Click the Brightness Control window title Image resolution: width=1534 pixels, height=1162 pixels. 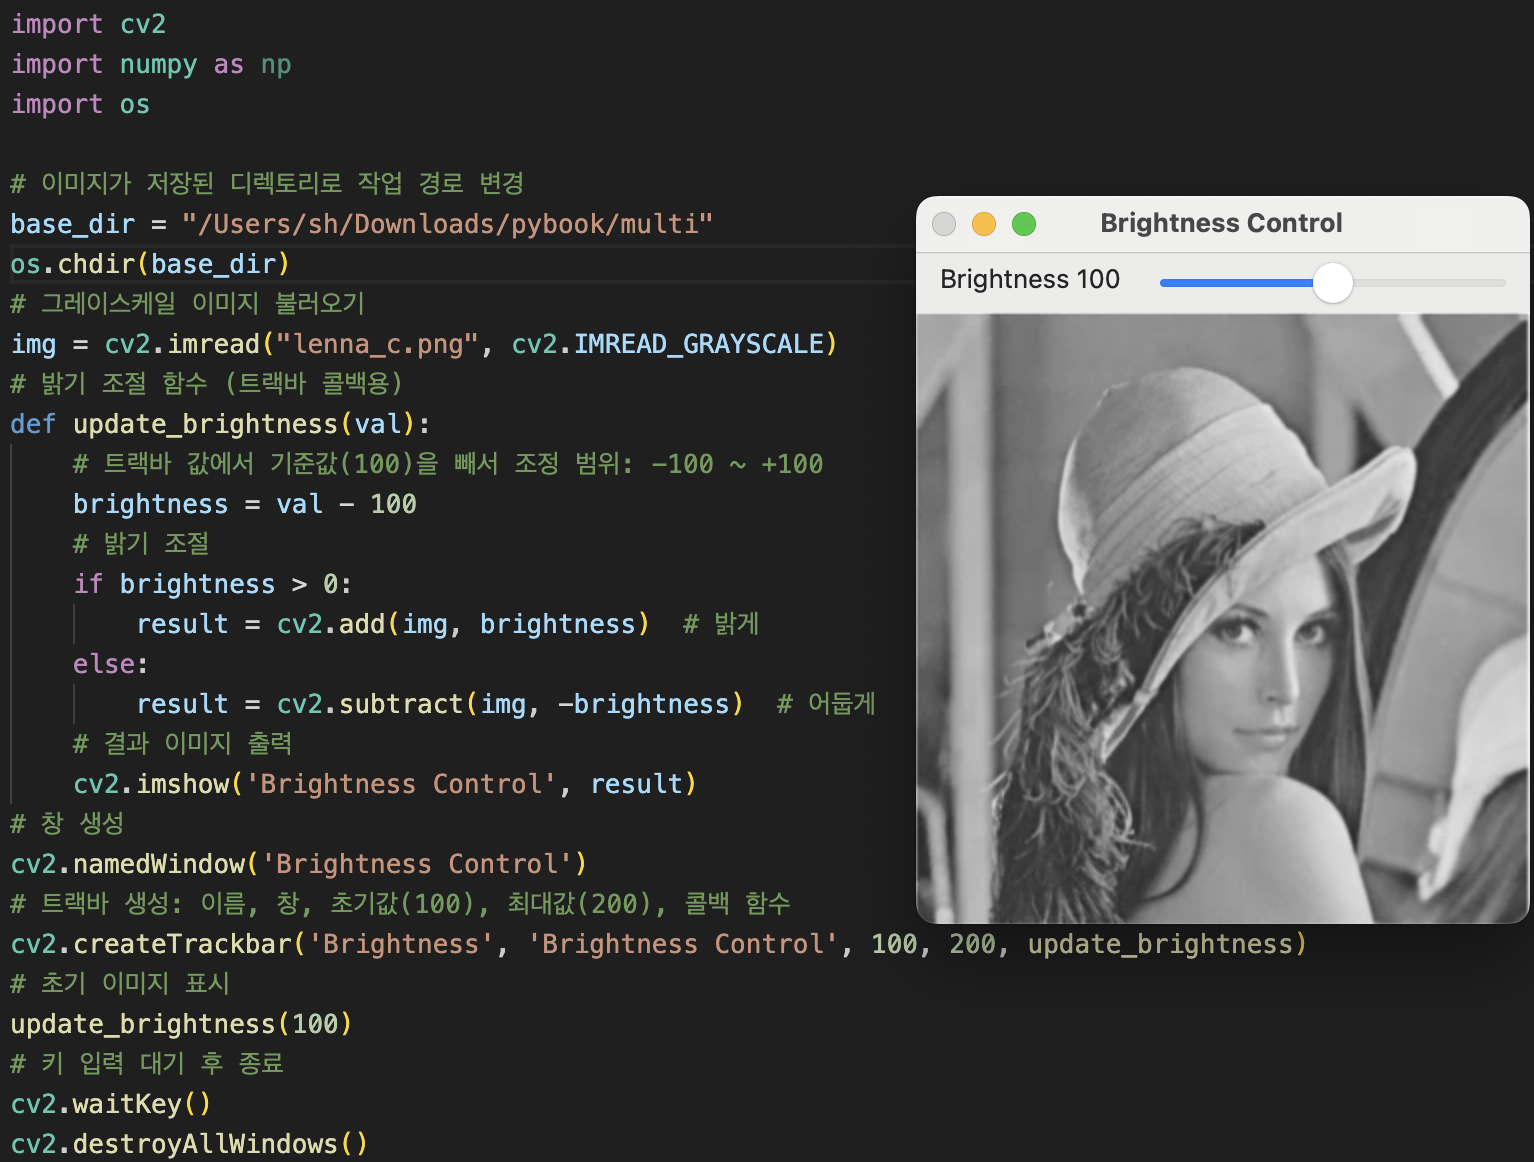point(1221,223)
